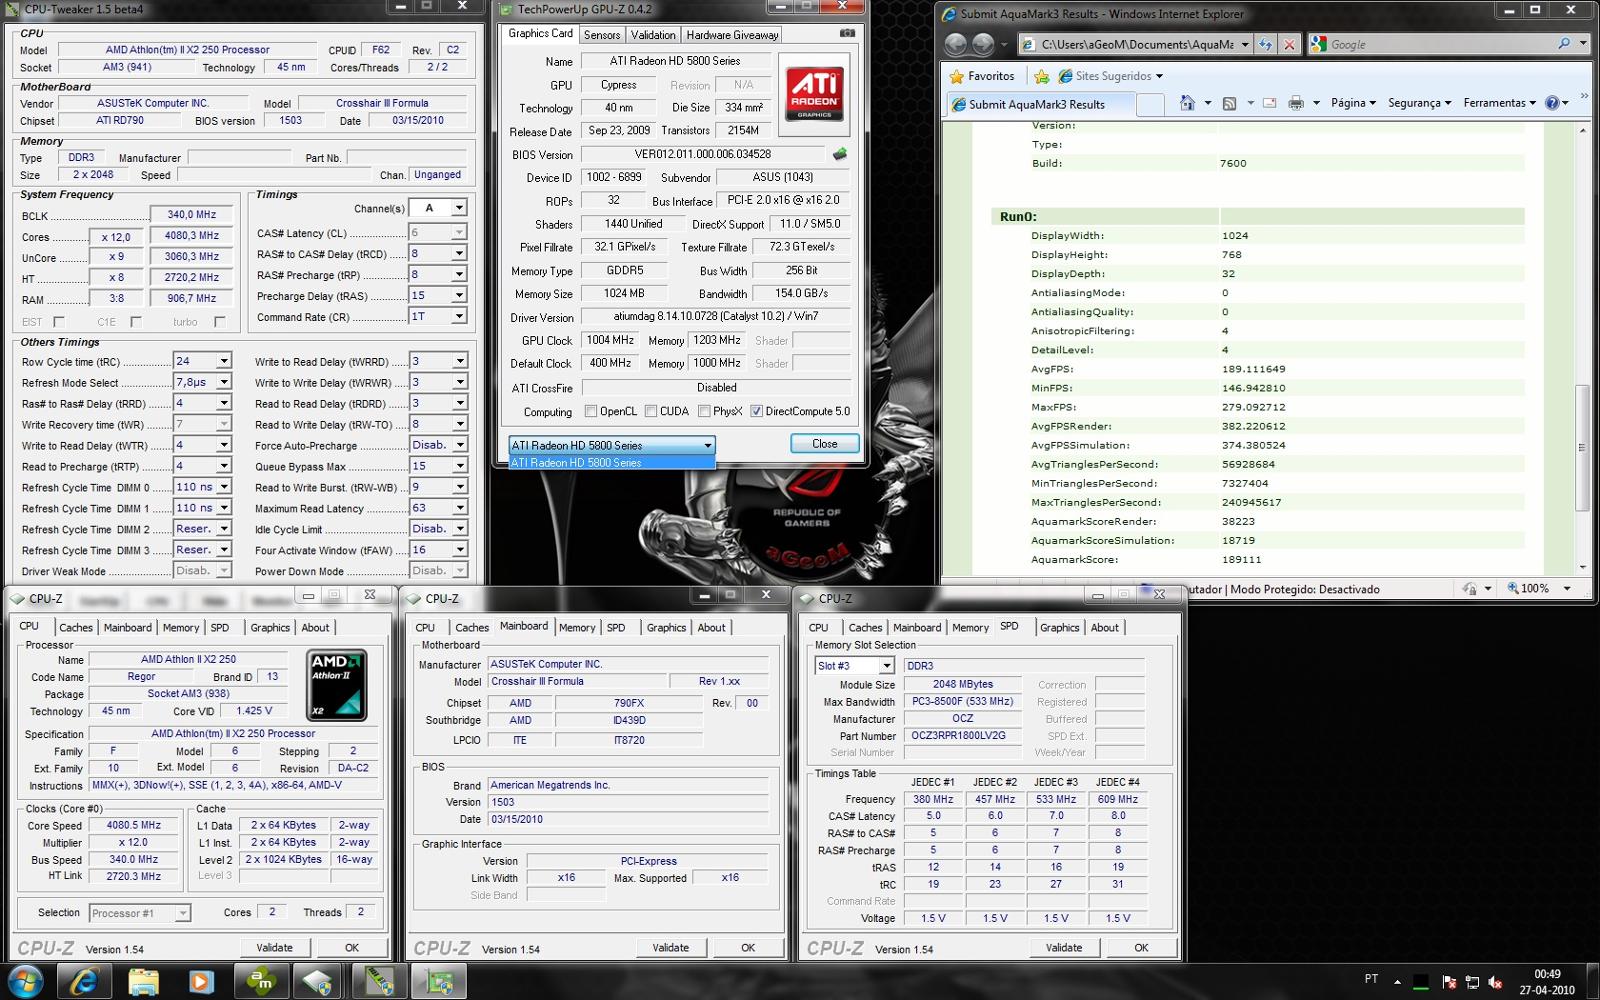The width and height of the screenshot is (1600, 1000).
Task: Click the Google search input field
Action: 1440,44
